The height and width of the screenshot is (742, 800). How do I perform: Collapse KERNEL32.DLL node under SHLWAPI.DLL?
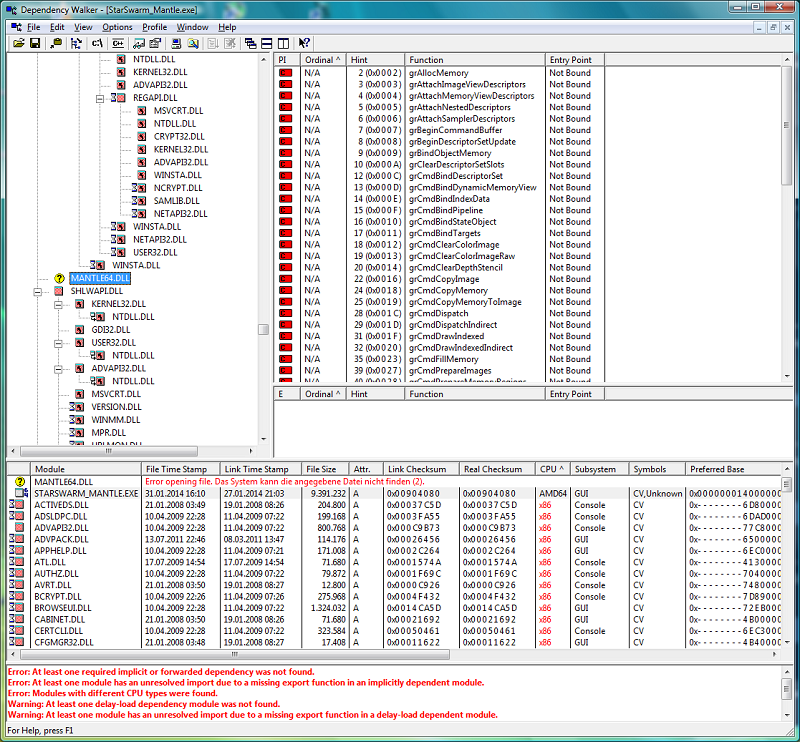click(58, 305)
